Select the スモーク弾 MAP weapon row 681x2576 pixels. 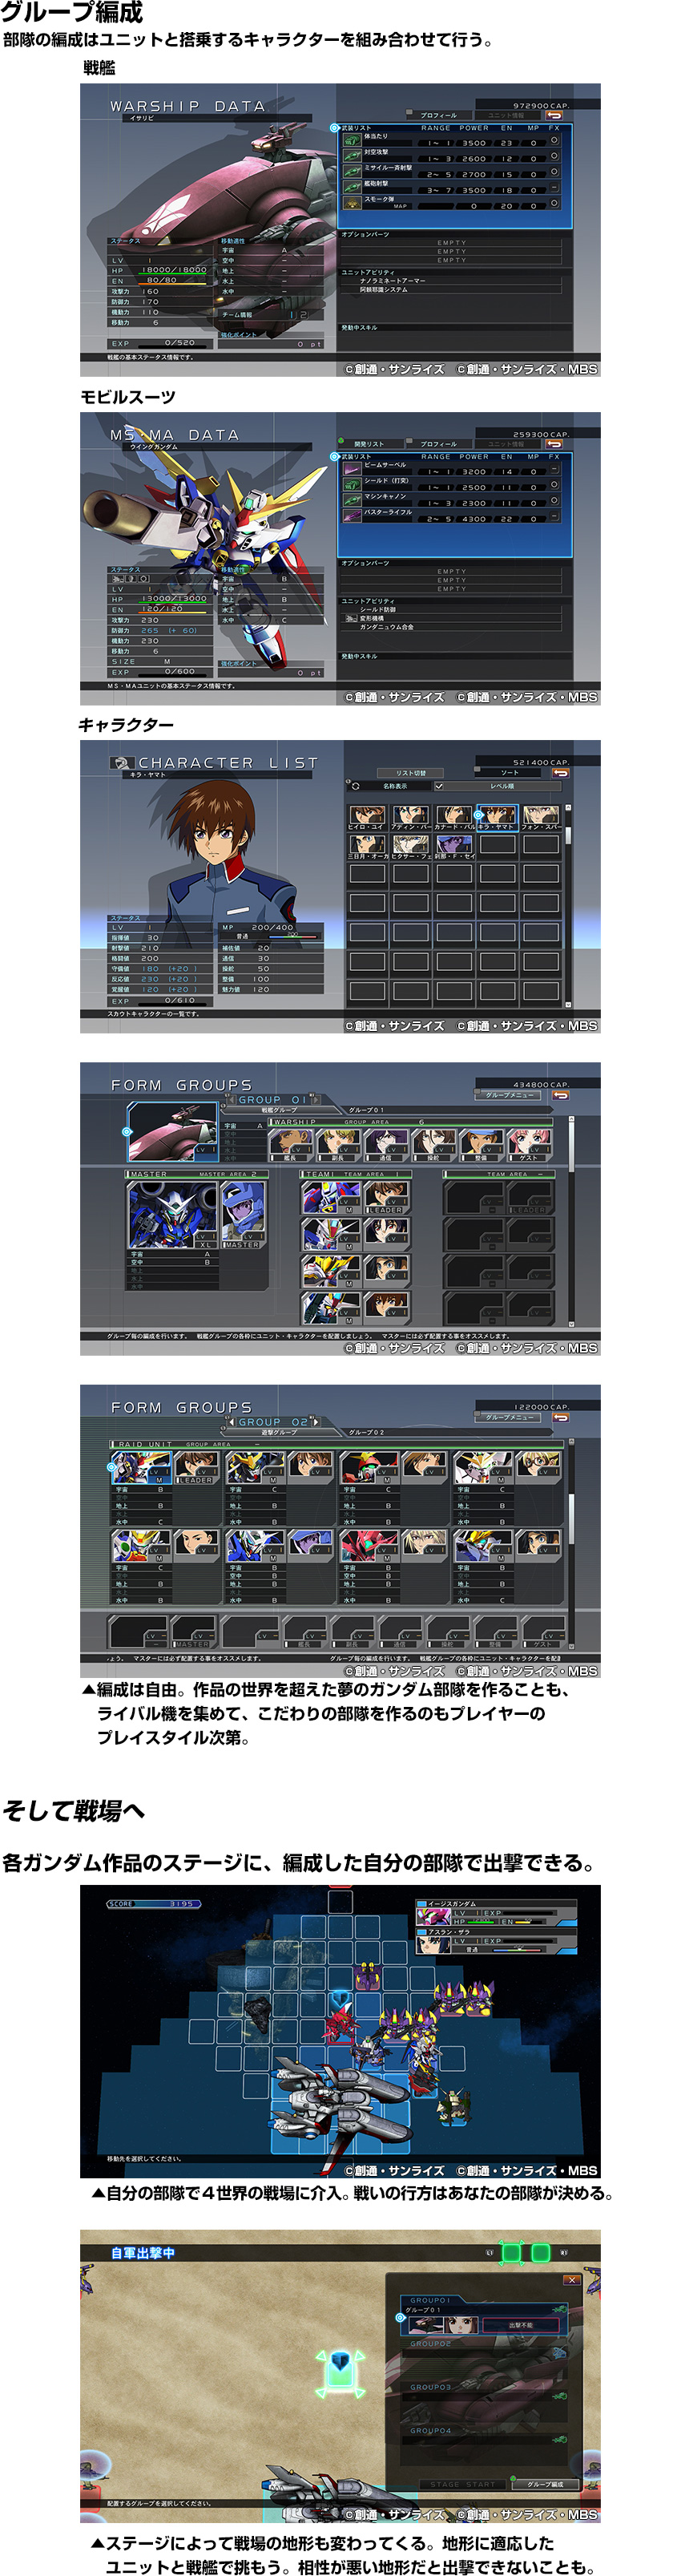point(452,203)
